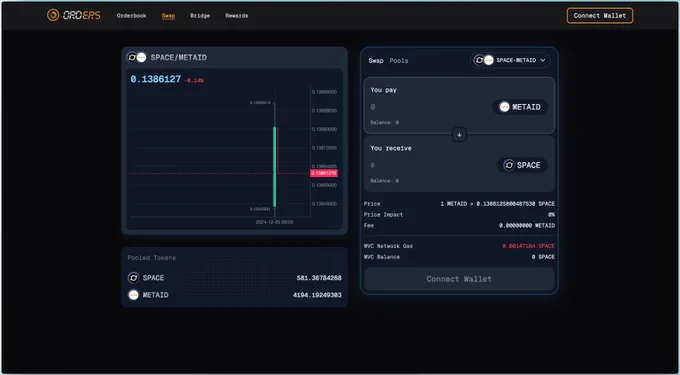Click the SPACE icon in Pooled Tokens
This screenshot has height=375, width=680.
(x=134, y=277)
